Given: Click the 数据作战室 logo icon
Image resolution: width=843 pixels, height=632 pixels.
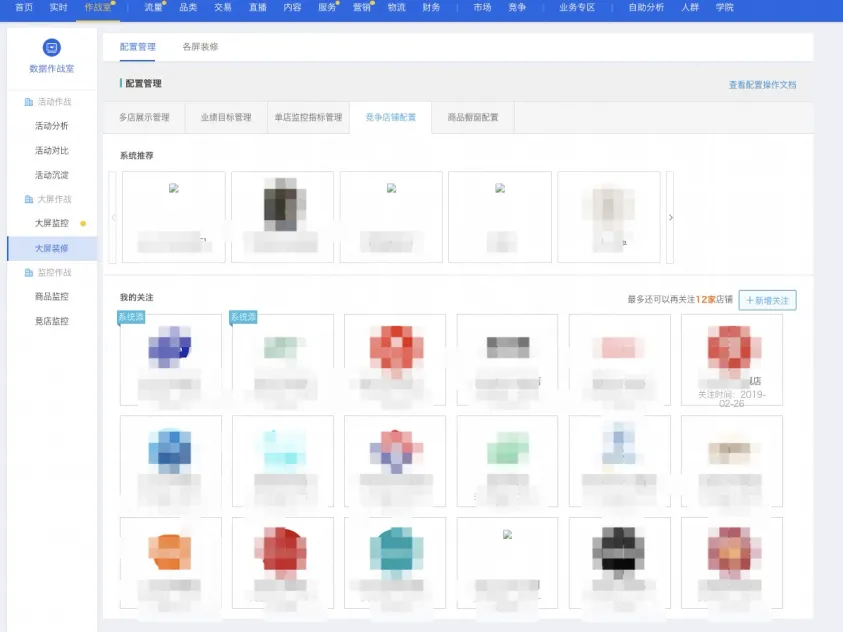Looking at the screenshot, I should pos(52,48).
